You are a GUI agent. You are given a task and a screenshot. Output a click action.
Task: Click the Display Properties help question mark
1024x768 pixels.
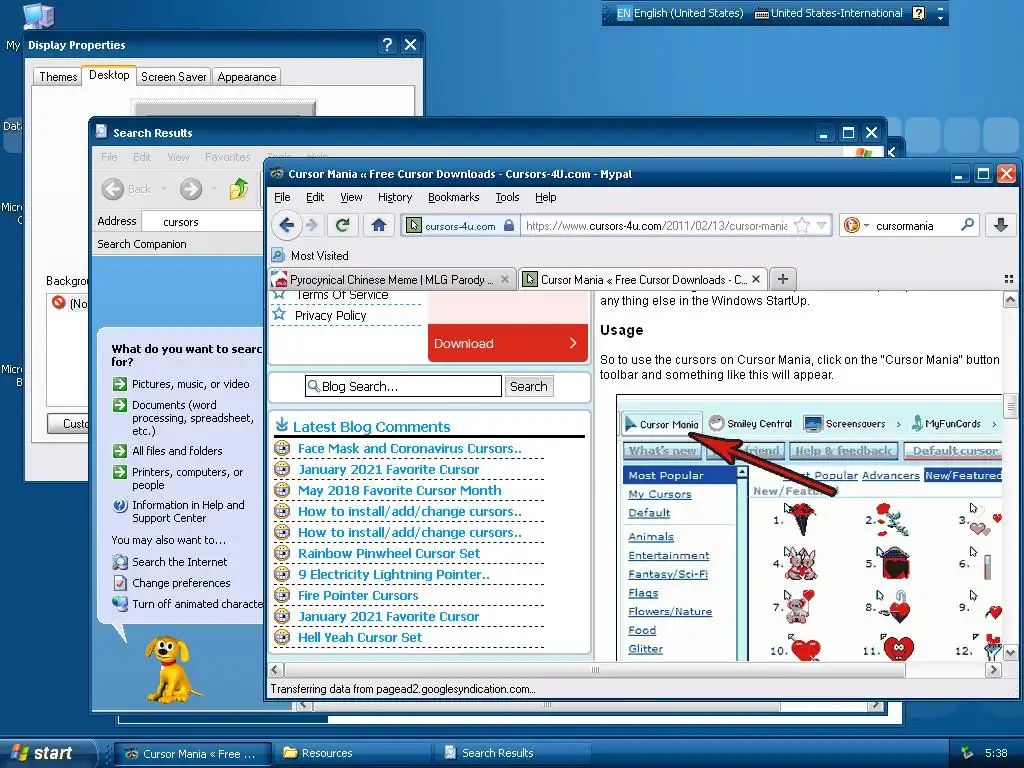[387, 44]
